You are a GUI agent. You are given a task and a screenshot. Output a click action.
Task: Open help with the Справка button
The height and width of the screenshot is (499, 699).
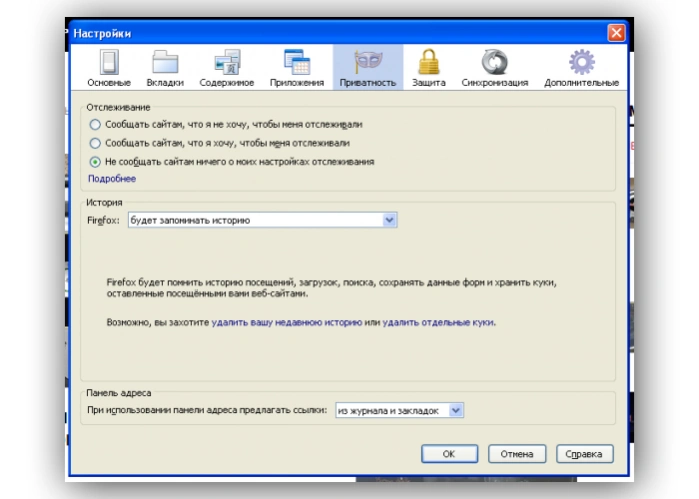point(584,454)
